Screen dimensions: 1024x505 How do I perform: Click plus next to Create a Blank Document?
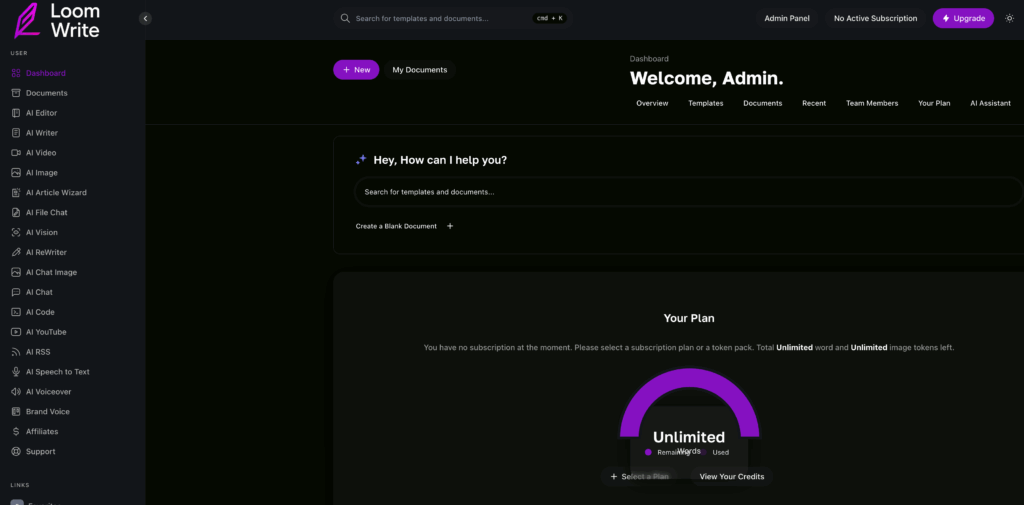pyautogui.click(x=450, y=226)
